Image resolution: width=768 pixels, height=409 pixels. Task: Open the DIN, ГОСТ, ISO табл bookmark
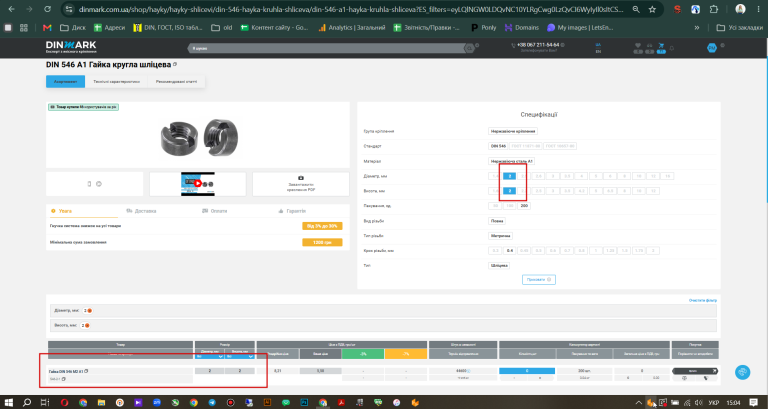click(x=168, y=28)
